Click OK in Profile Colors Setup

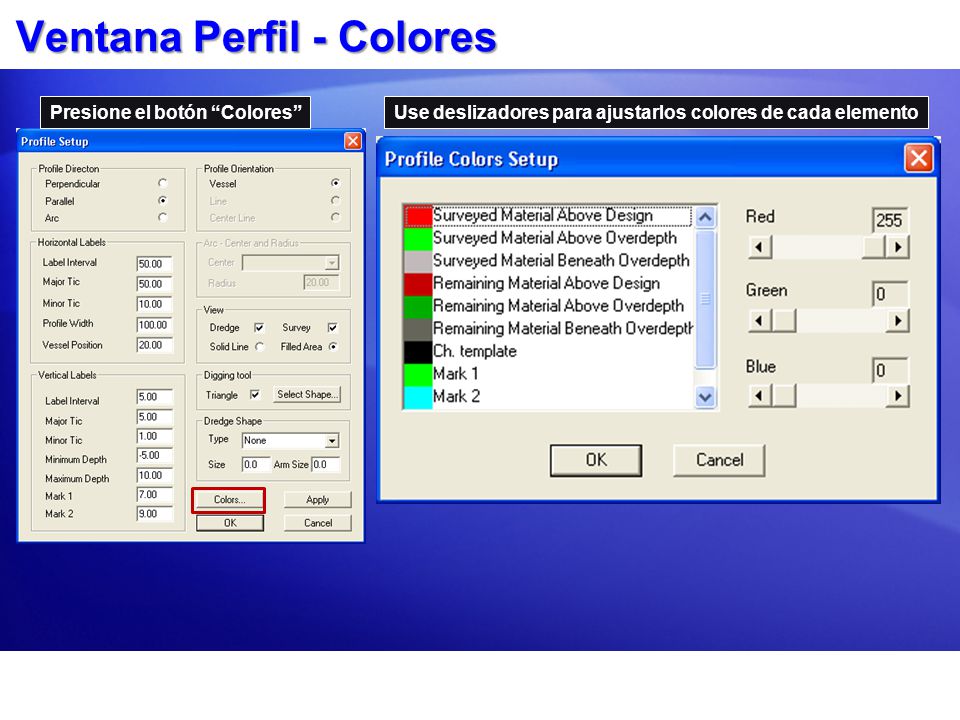596,460
